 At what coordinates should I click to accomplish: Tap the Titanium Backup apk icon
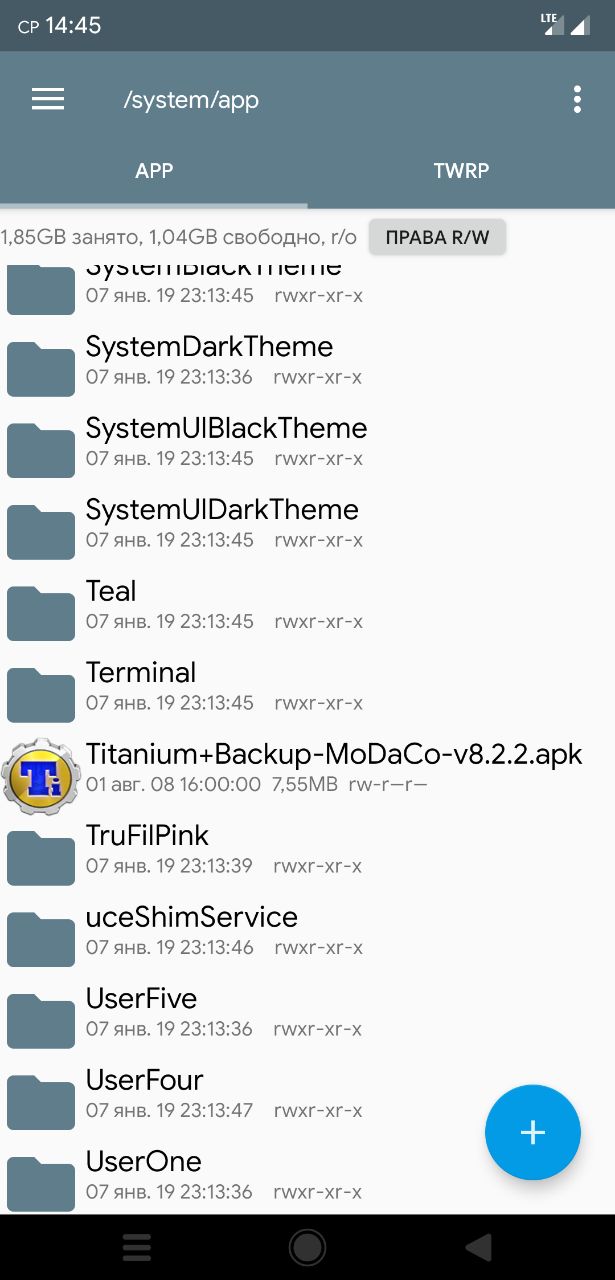click(x=41, y=775)
